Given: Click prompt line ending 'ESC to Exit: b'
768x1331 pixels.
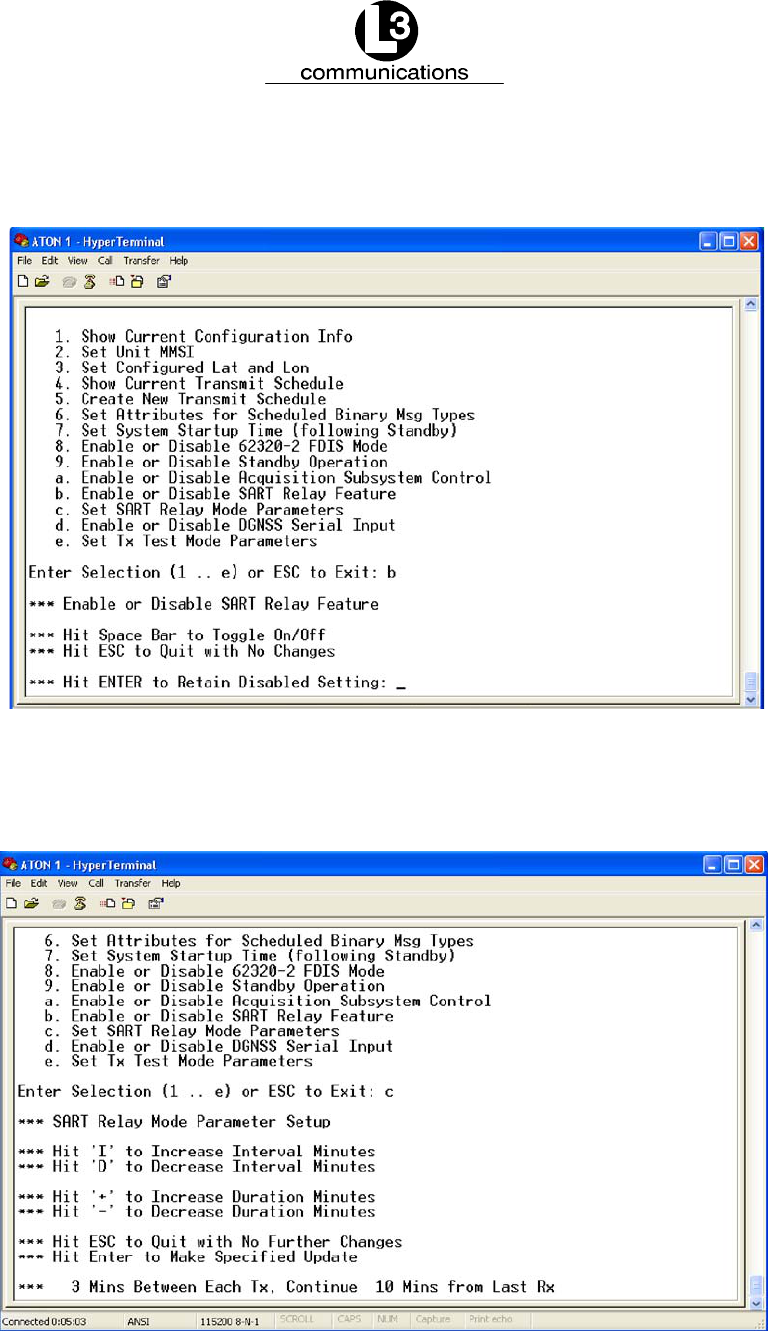Looking at the screenshot, I should point(212,573).
